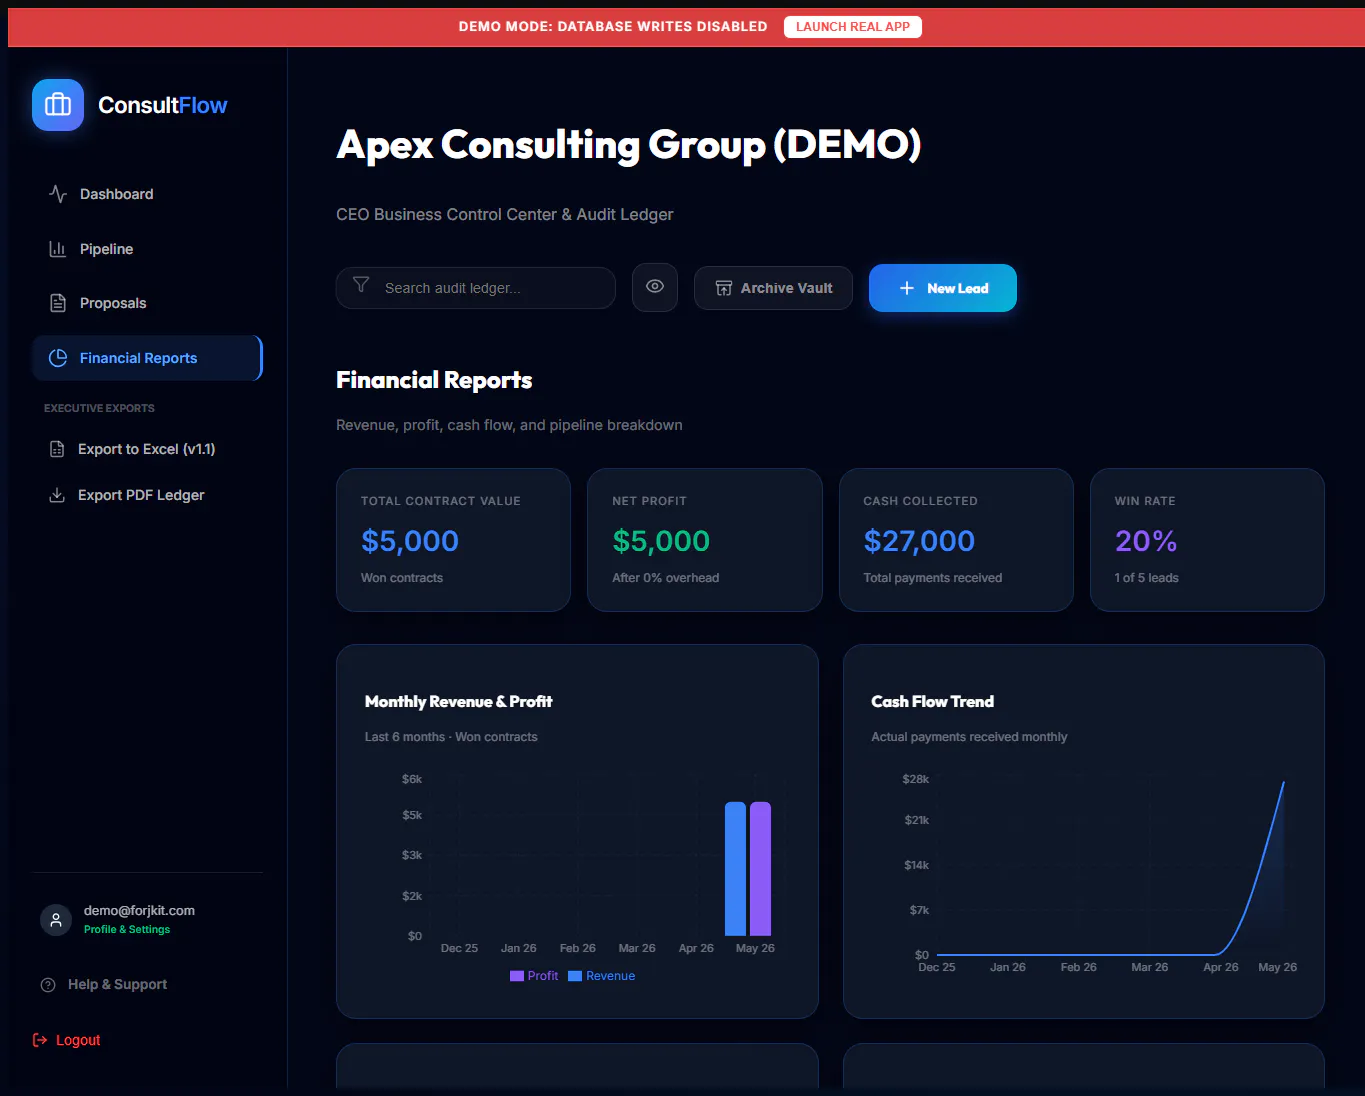1365x1096 pixels.
Task: Click the ConsultFlow brand name
Action: pyautogui.click(x=163, y=105)
